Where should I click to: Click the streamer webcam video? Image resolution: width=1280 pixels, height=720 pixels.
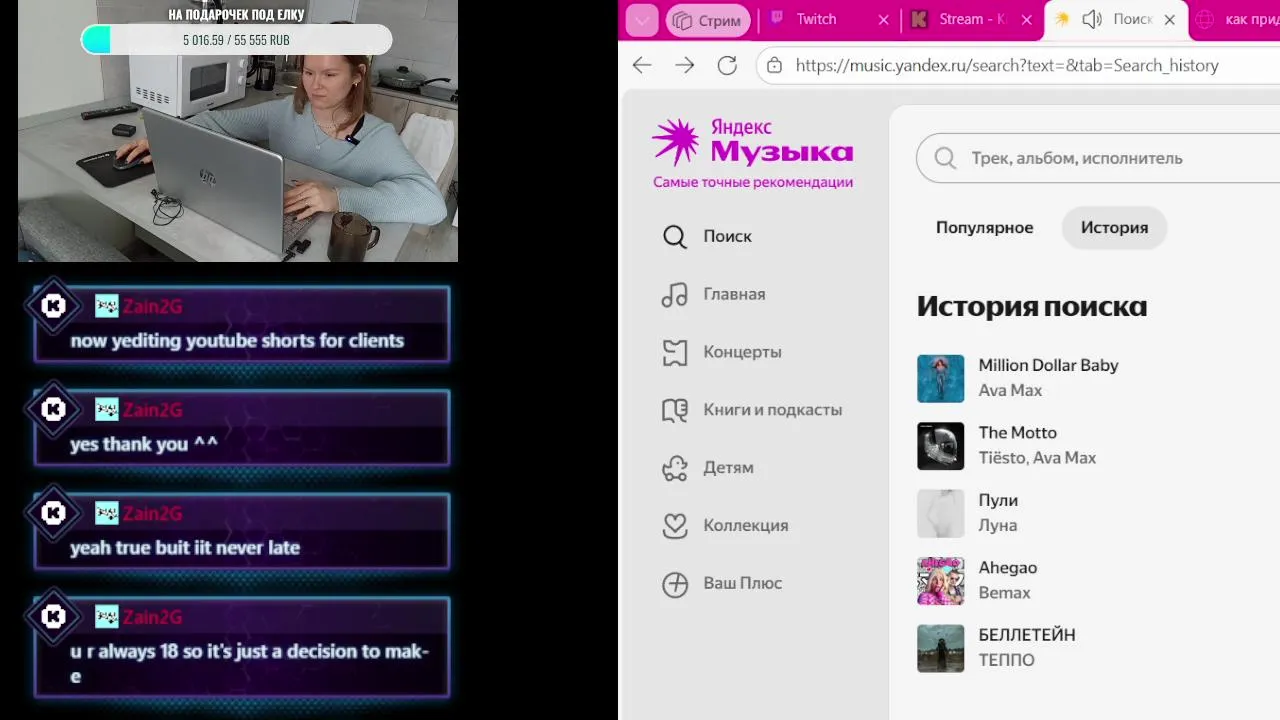pos(238,131)
